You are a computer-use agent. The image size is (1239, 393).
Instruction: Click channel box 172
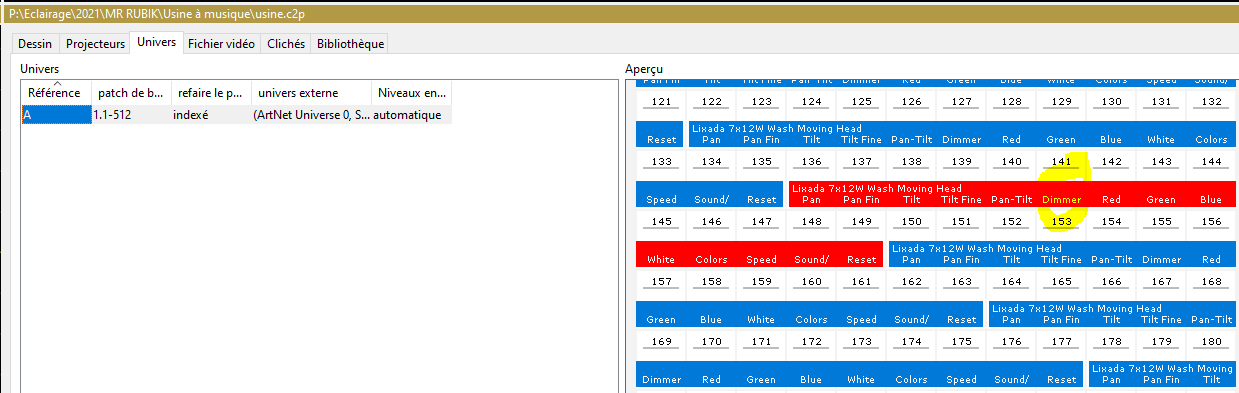point(811,341)
